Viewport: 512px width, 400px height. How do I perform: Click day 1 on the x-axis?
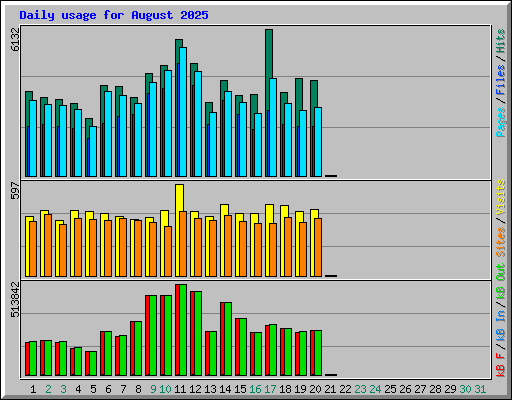tap(33, 389)
